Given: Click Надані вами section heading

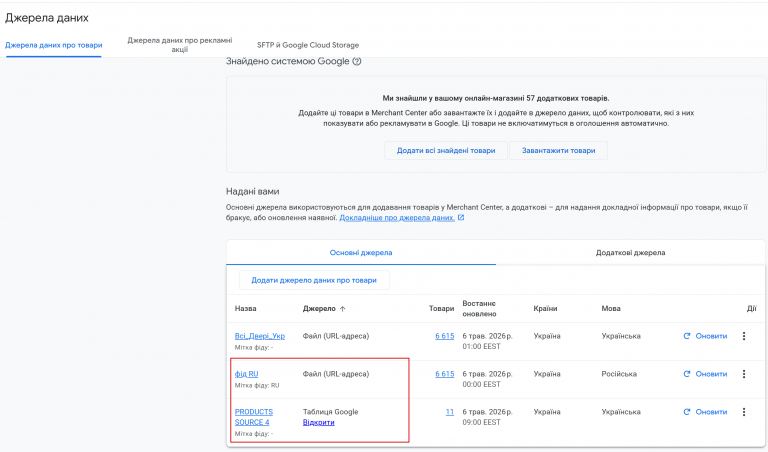Looking at the screenshot, I should click(x=252, y=191).
